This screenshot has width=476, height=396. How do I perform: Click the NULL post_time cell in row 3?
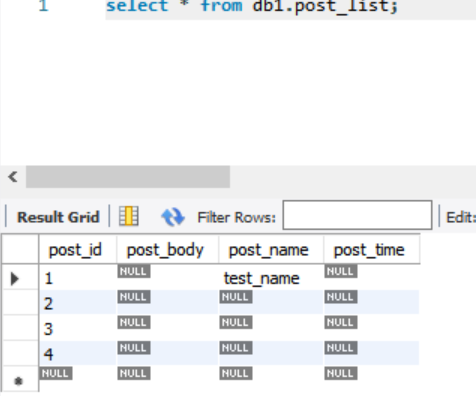coord(372,328)
